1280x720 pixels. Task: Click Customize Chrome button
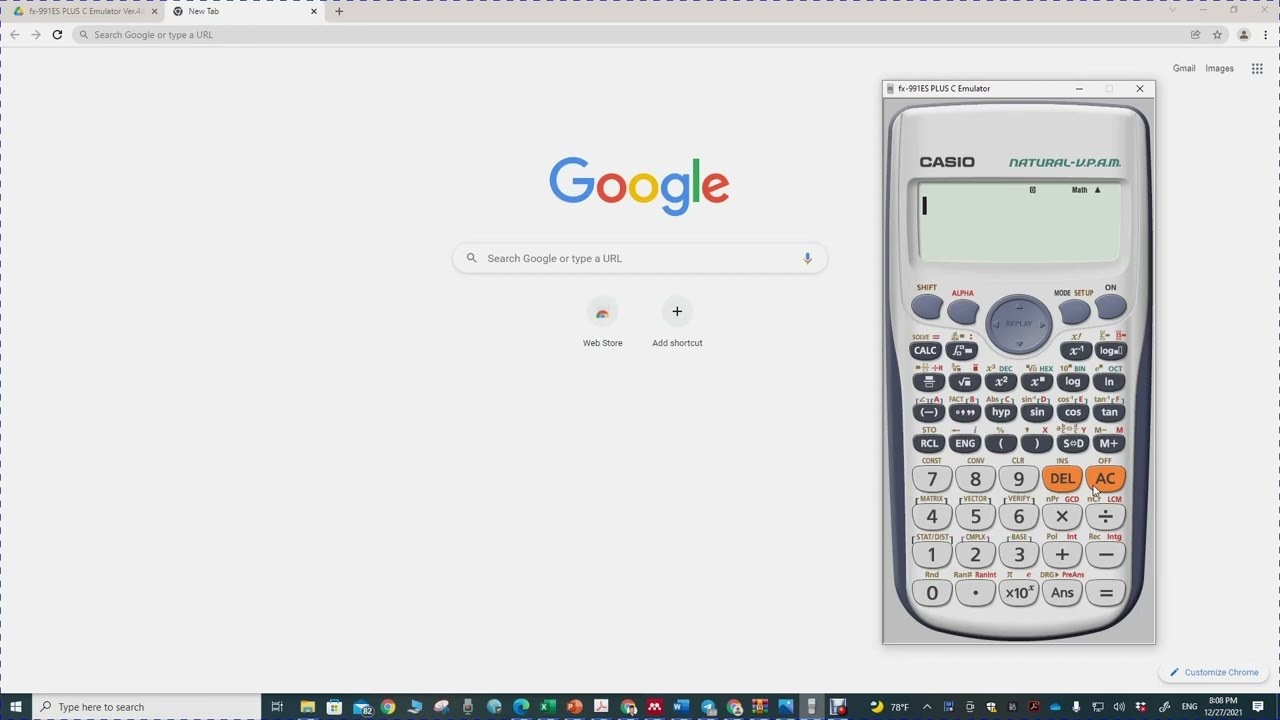pos(1214,672)
